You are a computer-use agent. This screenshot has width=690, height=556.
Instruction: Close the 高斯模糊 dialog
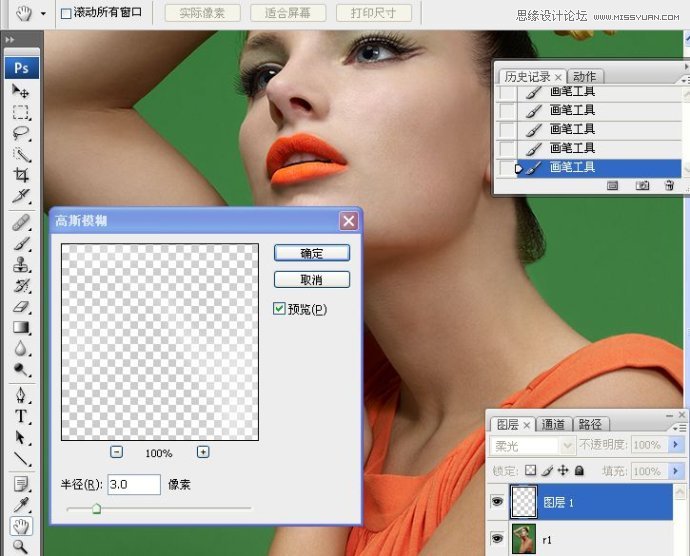click(x=349, y=221)
